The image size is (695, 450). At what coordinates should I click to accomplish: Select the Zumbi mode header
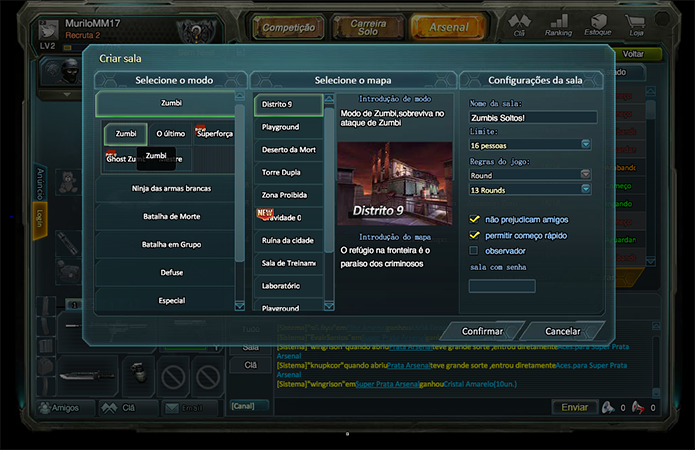[165, 103]
